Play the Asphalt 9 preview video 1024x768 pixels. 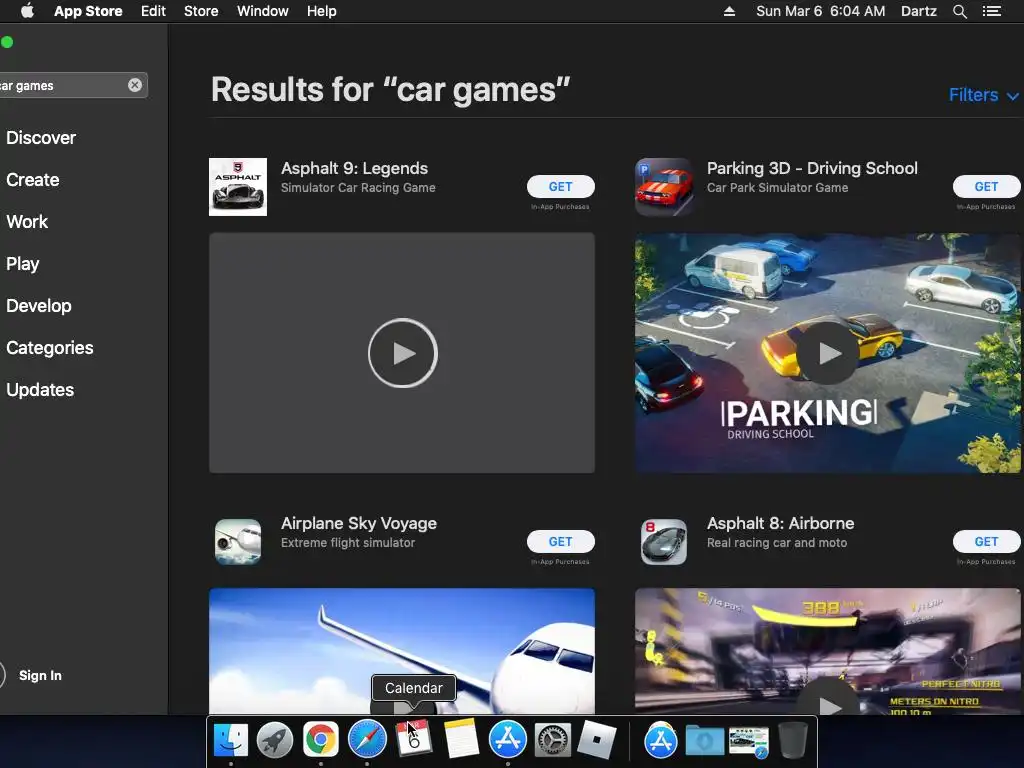[402, 353]
